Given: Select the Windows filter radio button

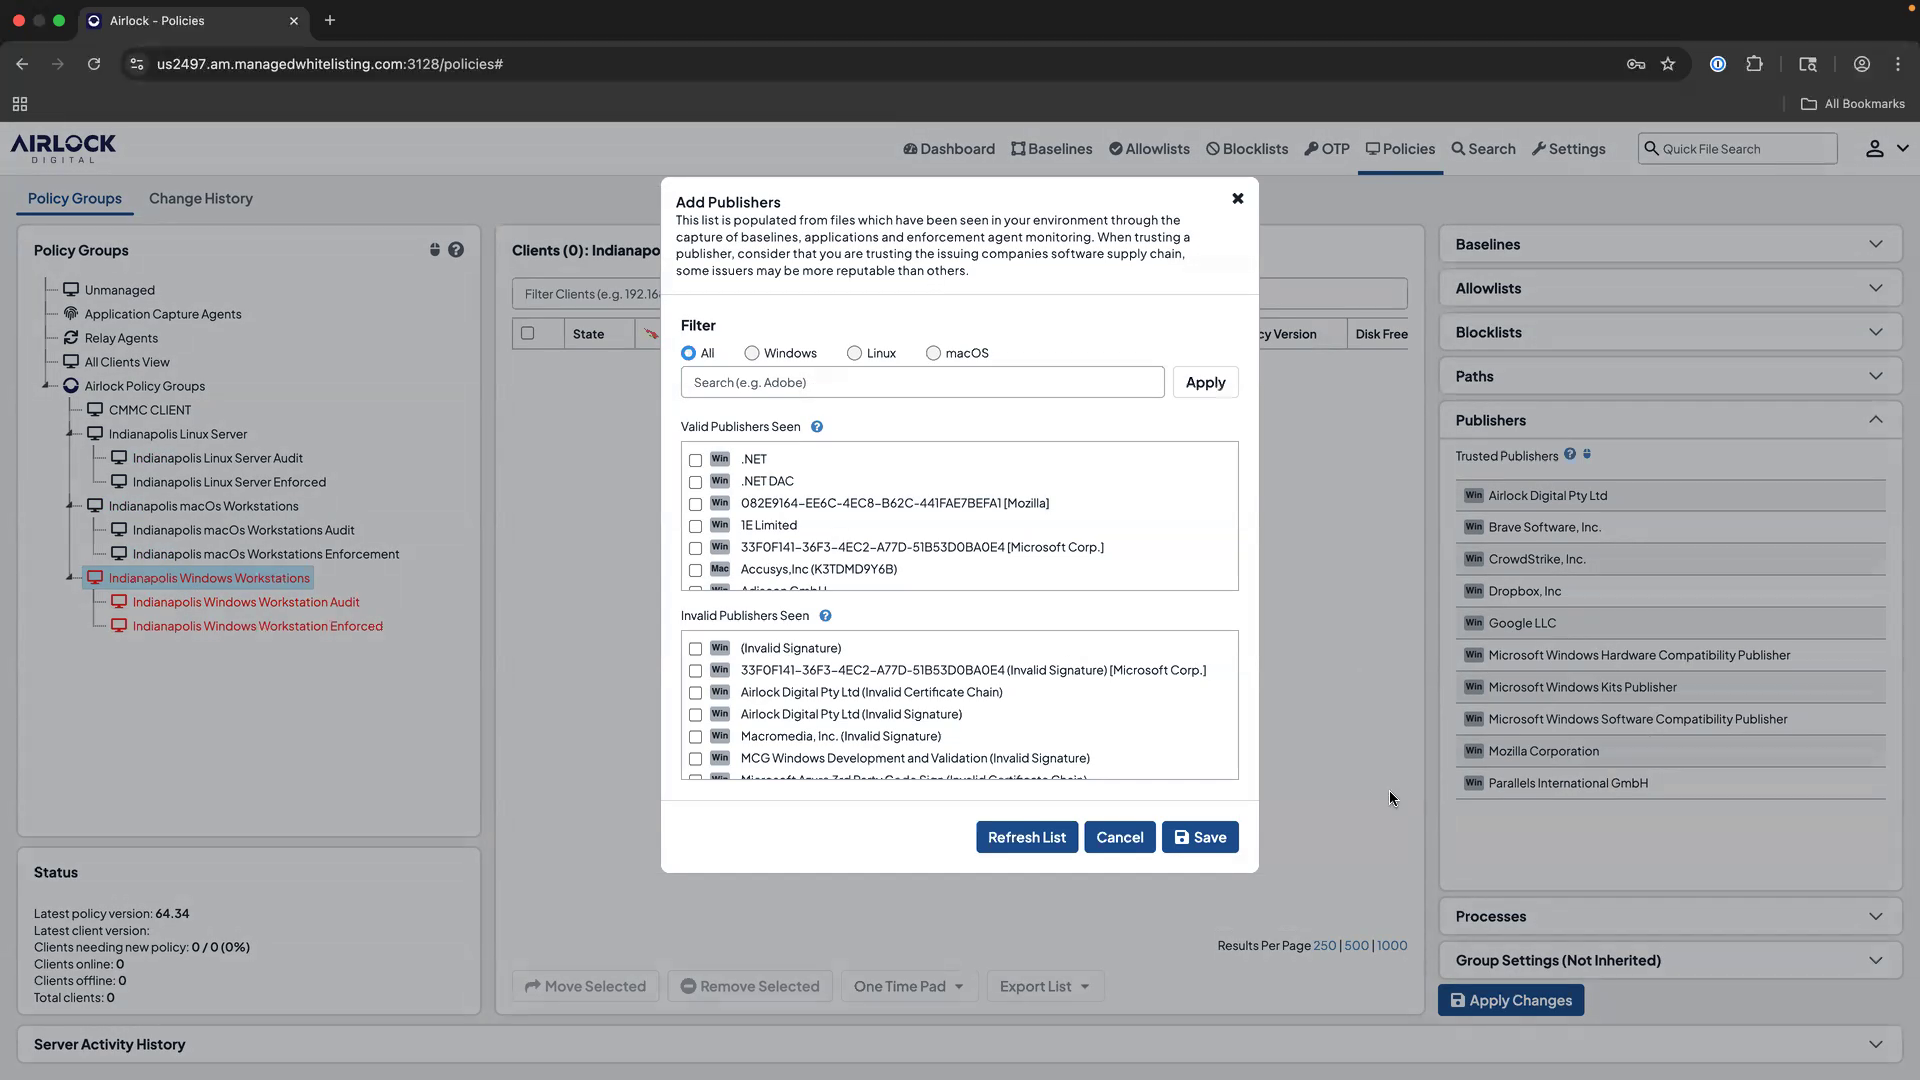Looking at the screenshot, I should (751, 353).
